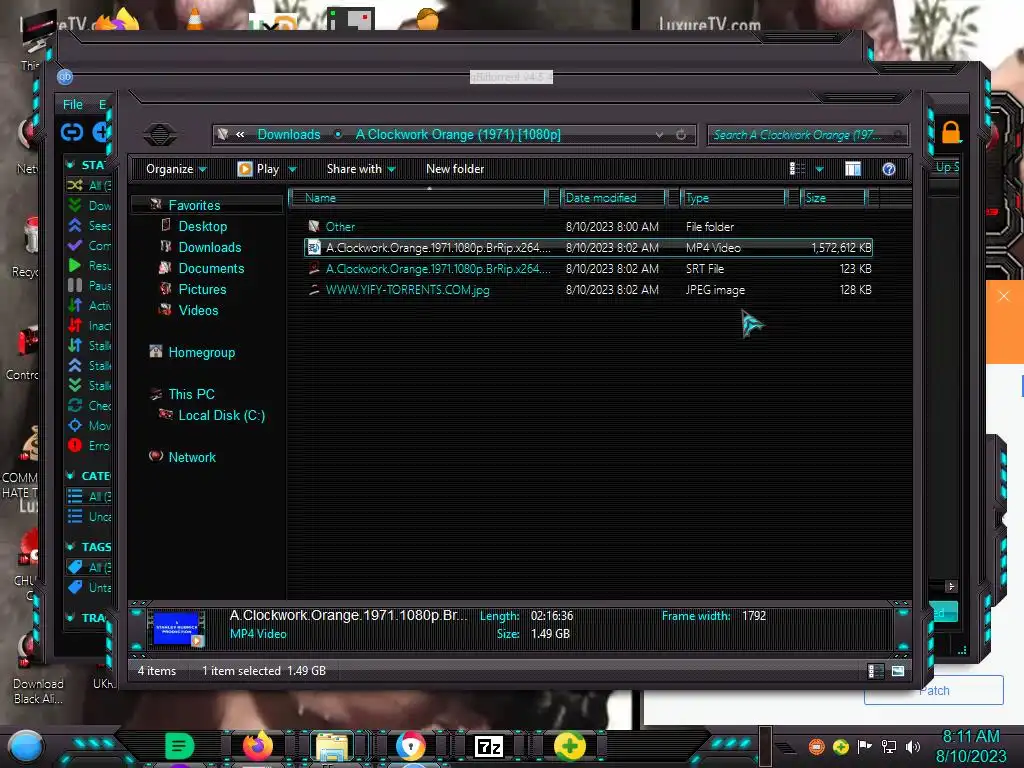Sort files by Name column header
The width and height of the screenshot is (1024, 768).
[x=418, y=198]
